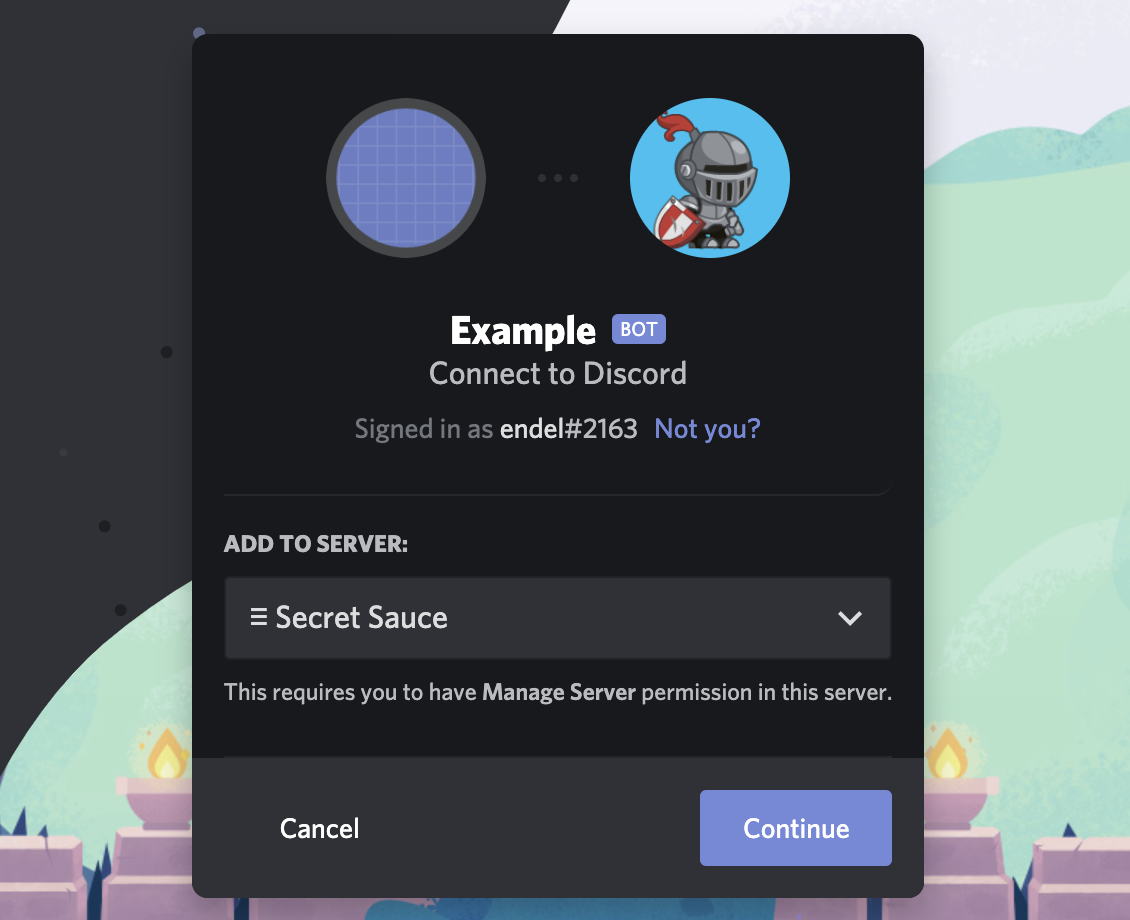Click the ADD TO SERVER label
The height and width of the screenshot is (920, 1130).
coord(316,544)
